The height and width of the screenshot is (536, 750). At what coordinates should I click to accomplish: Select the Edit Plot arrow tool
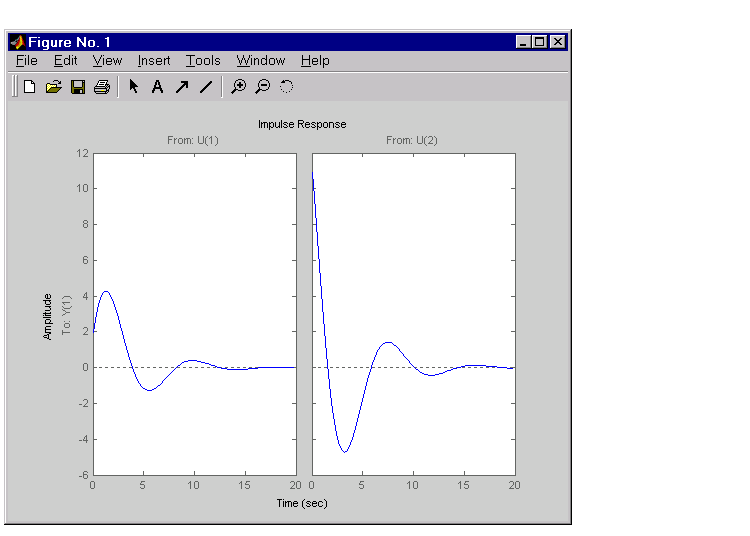point(133,87)
